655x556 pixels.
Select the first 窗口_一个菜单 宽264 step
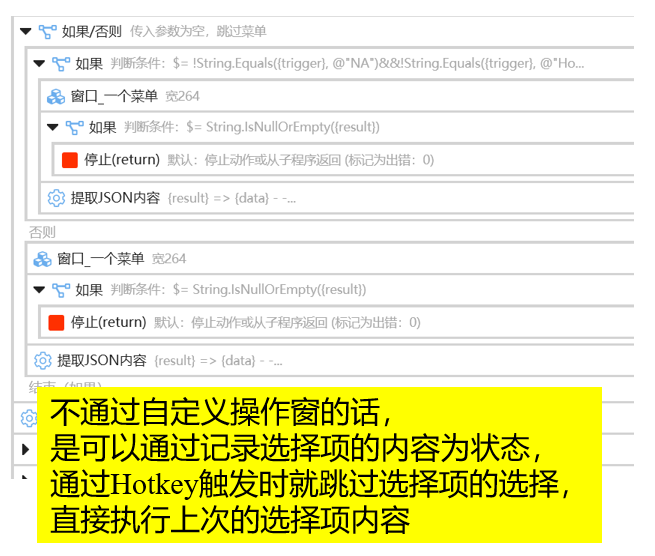point(337,96)
